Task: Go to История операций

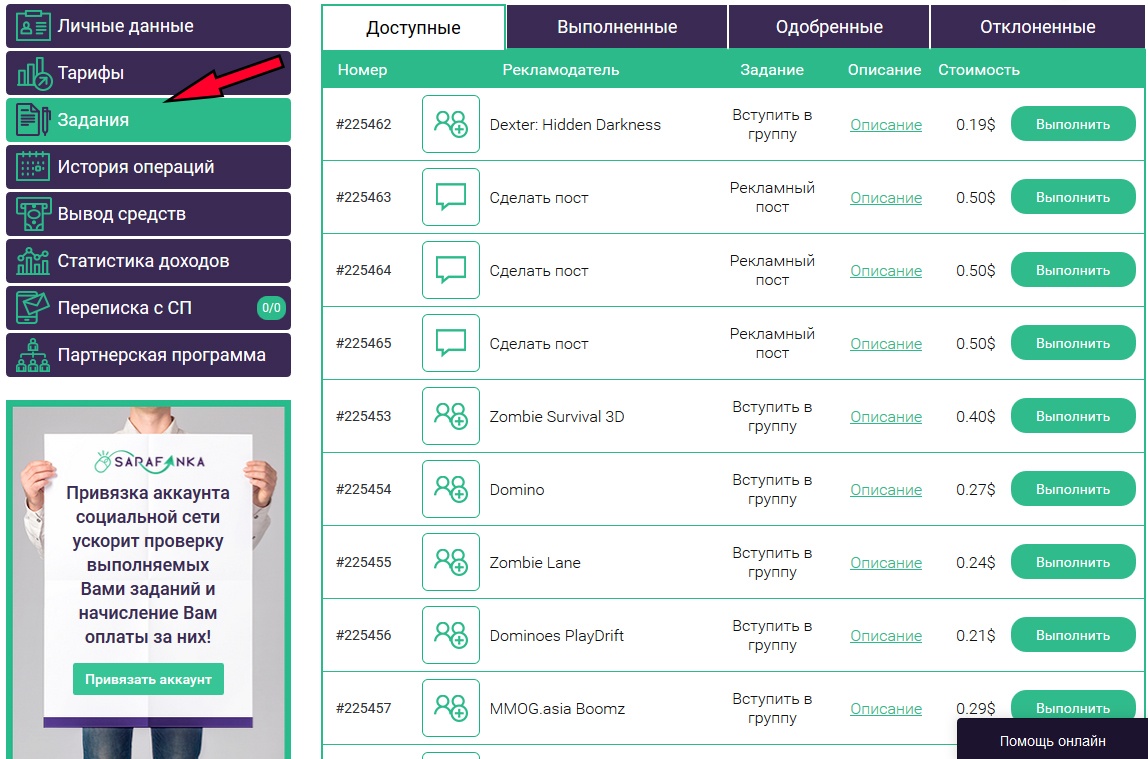Action: point(148,167)
